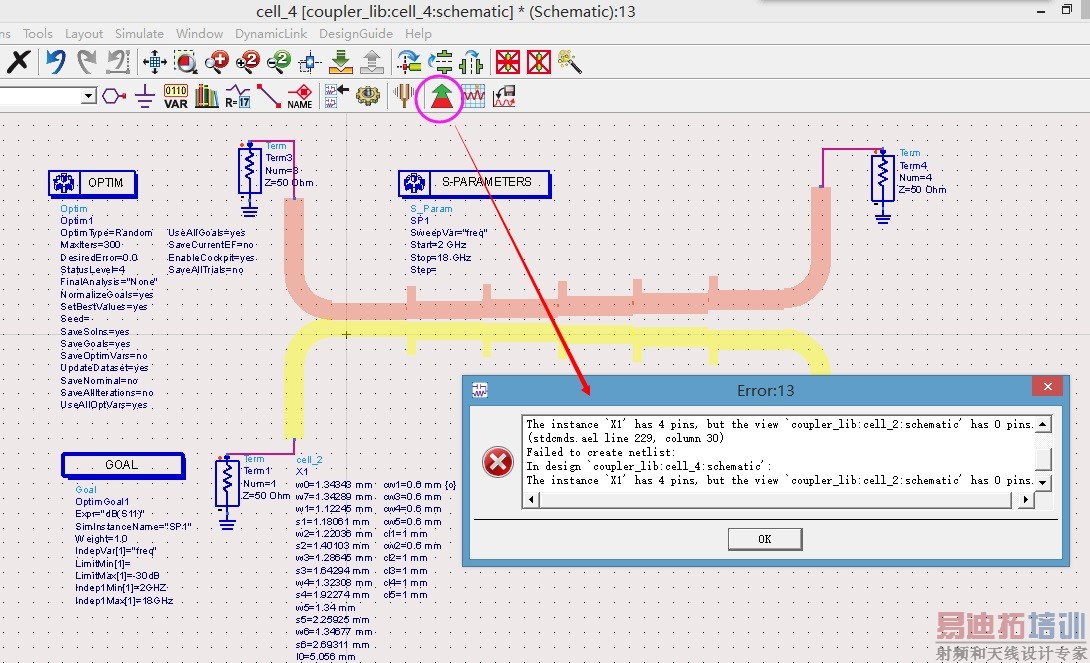Click the 'LimitMax[1]=-30dB' goal text
The image size is (1090, 663).
click(117, 575)
